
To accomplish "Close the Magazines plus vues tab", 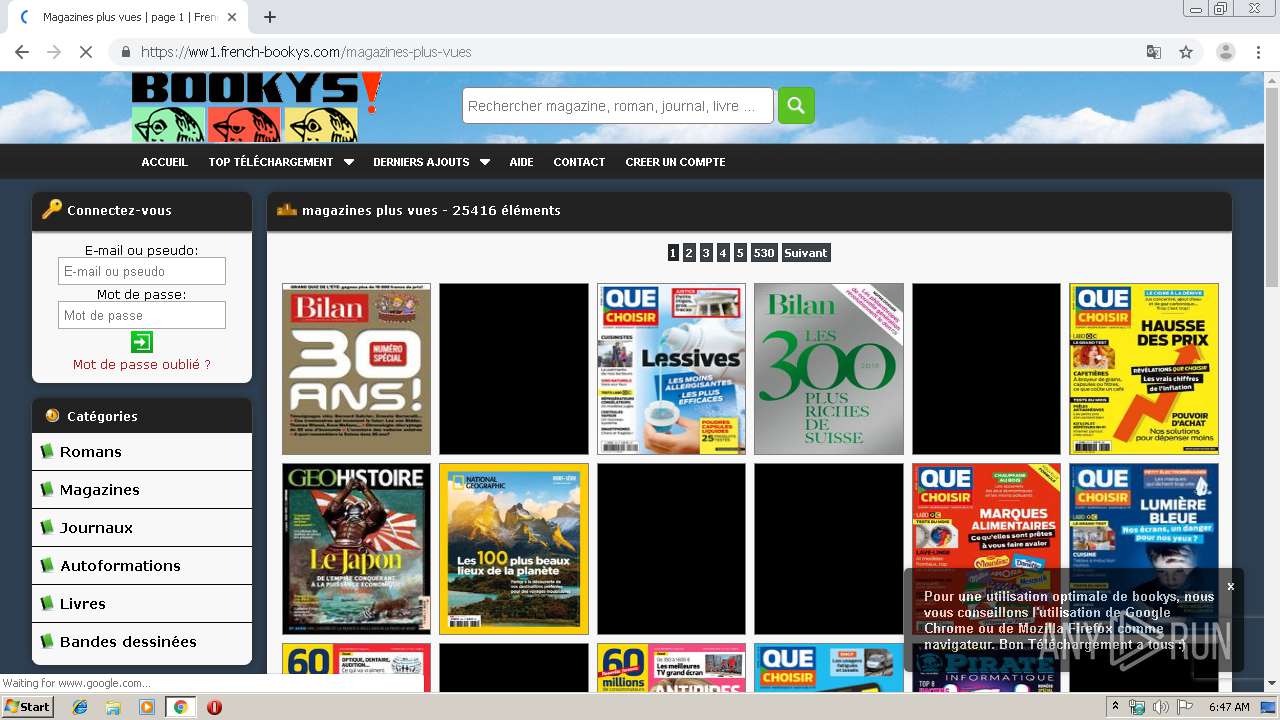I will pos(232,17).
